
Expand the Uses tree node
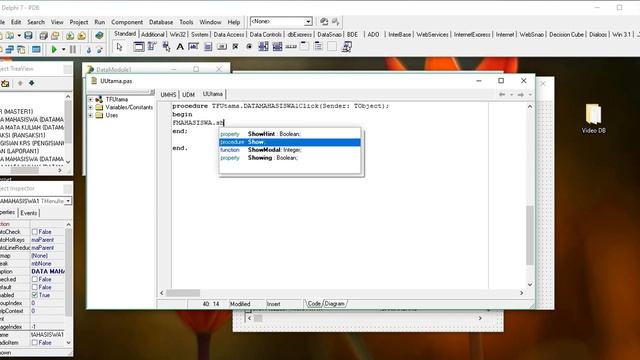tap(91, 116)
